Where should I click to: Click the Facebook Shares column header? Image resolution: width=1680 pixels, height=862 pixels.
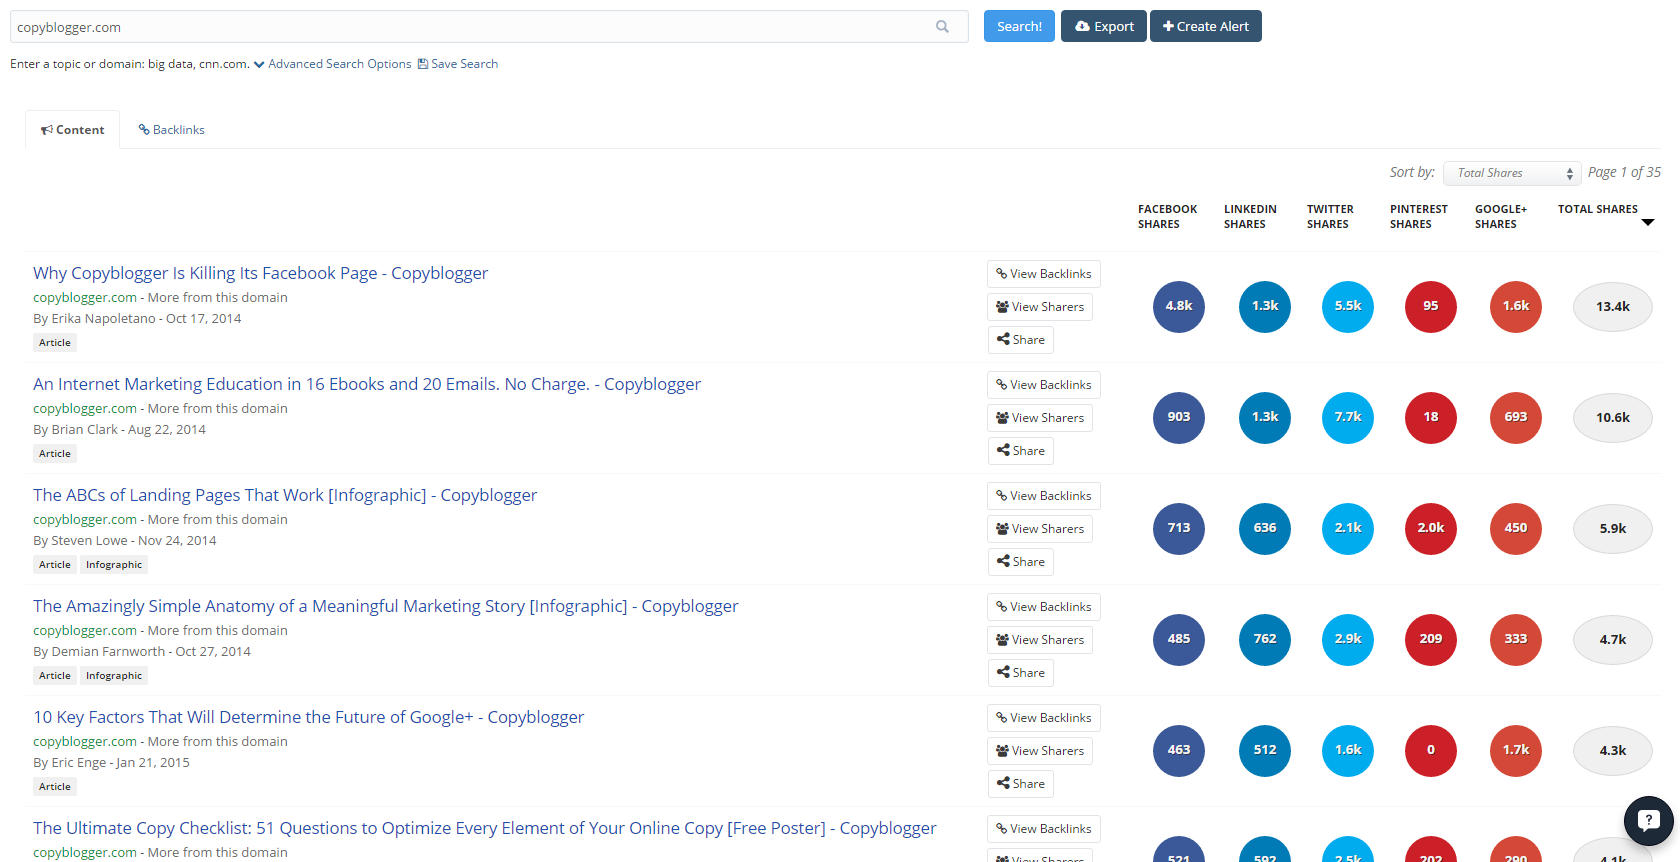(1167, 217)
